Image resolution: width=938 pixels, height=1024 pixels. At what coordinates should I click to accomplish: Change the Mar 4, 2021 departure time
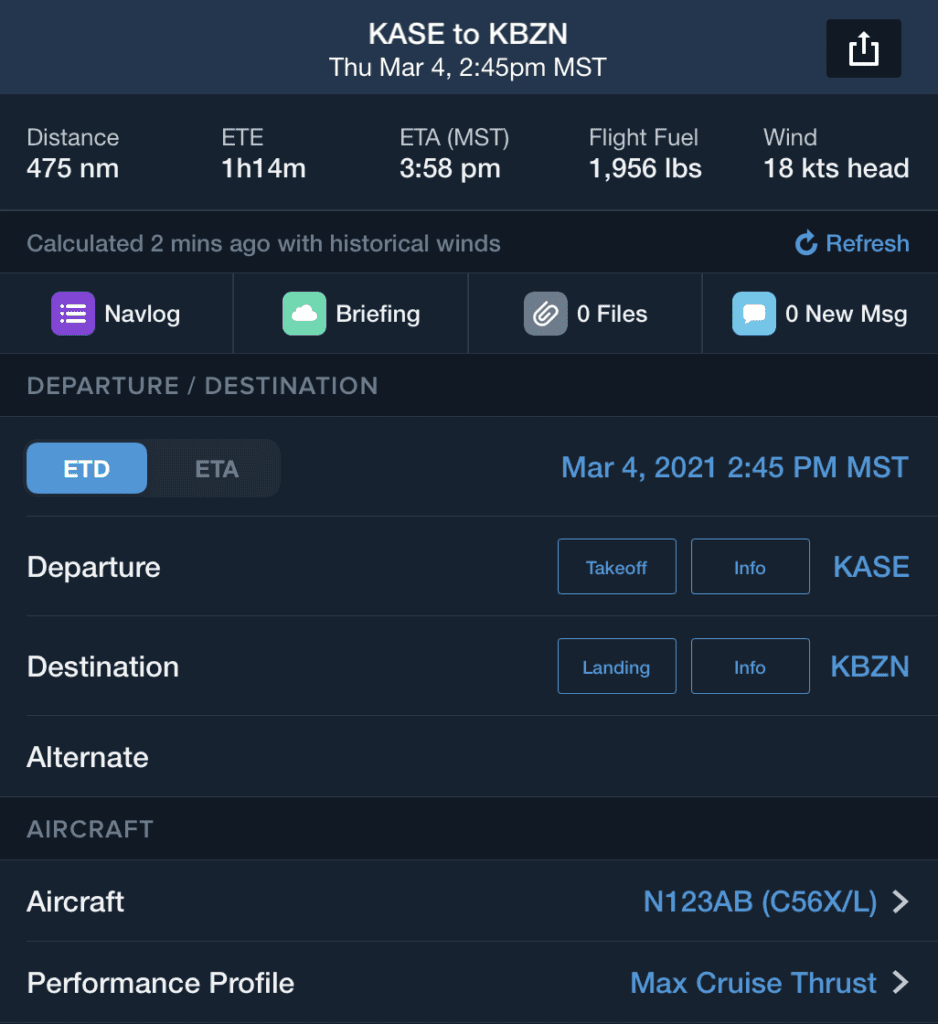734,468
